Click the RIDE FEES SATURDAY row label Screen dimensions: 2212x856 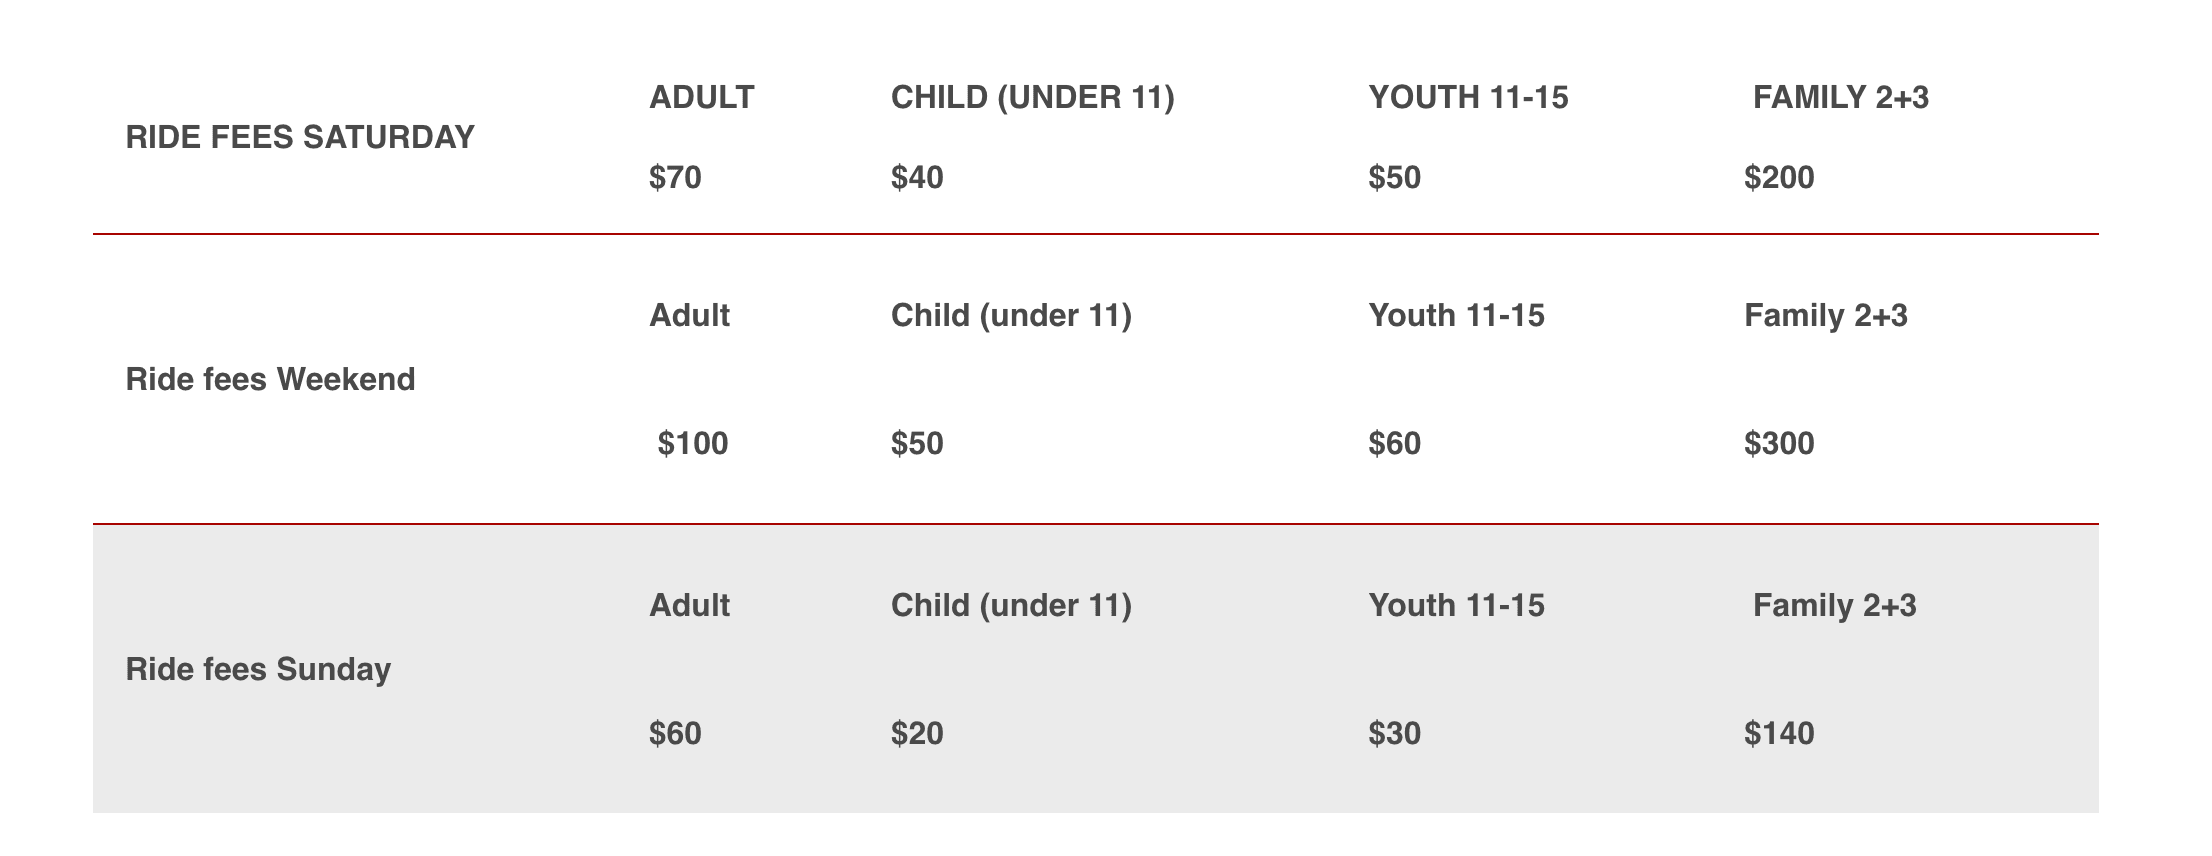point(300,137)
